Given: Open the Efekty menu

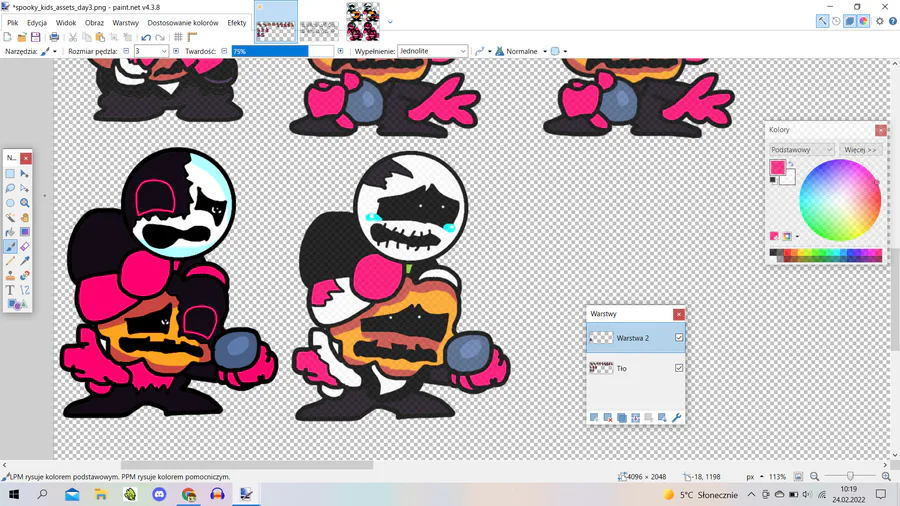Looking at the screenshot, I should tap(236, 22).
